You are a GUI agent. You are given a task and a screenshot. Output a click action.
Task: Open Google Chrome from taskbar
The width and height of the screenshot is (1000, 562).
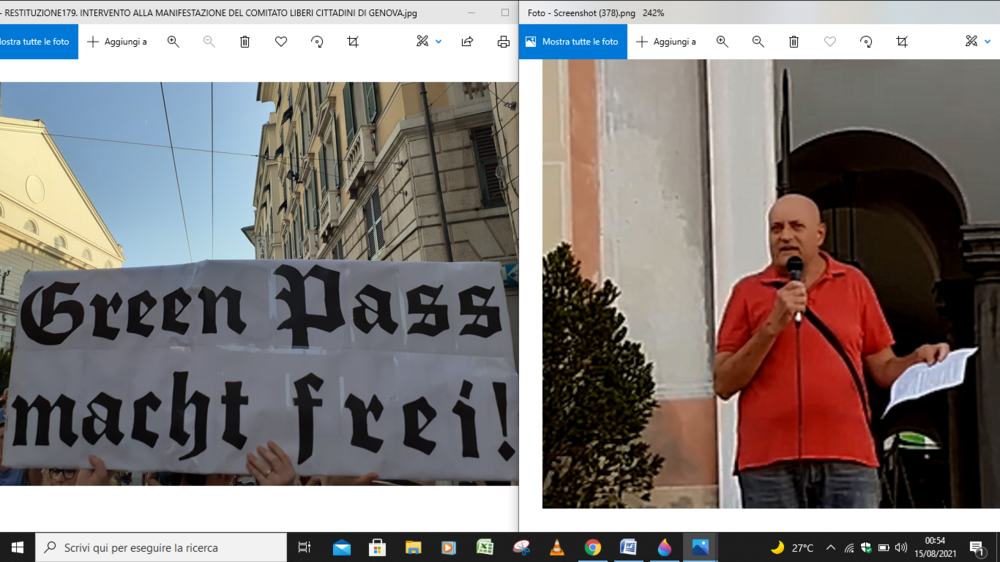592,547
